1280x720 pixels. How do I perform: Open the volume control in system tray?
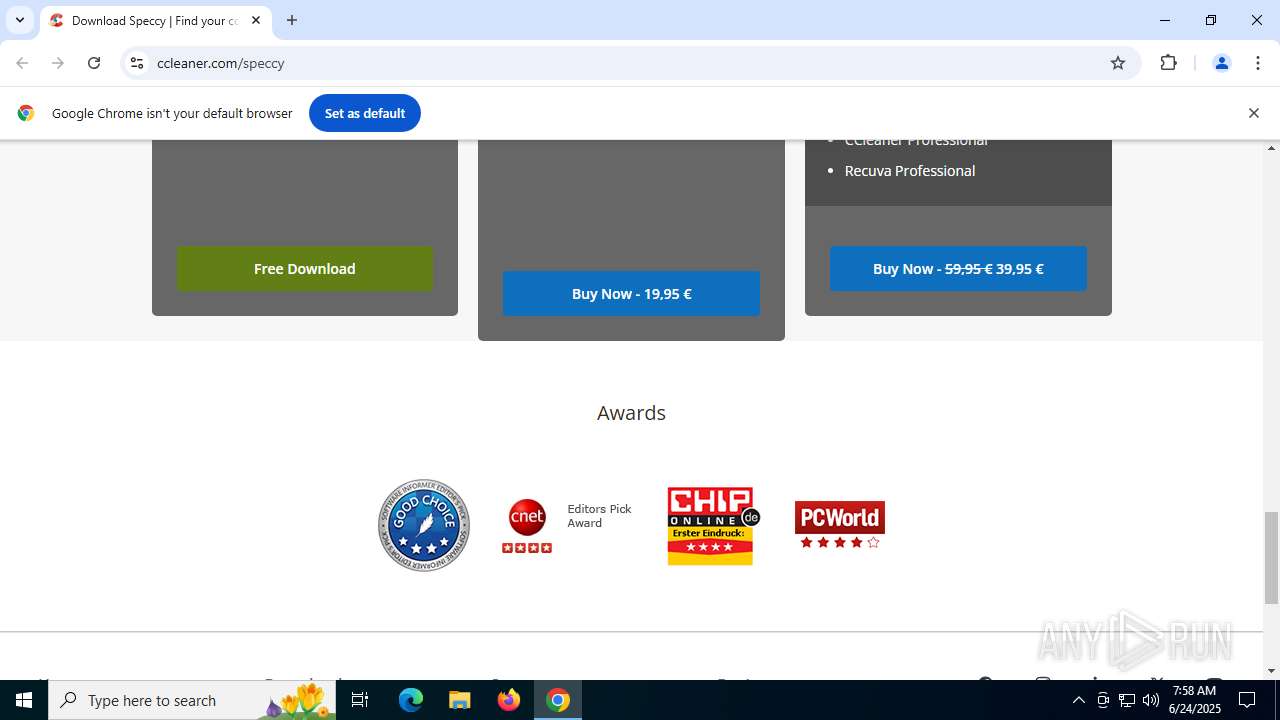[x=1150, y=700]
